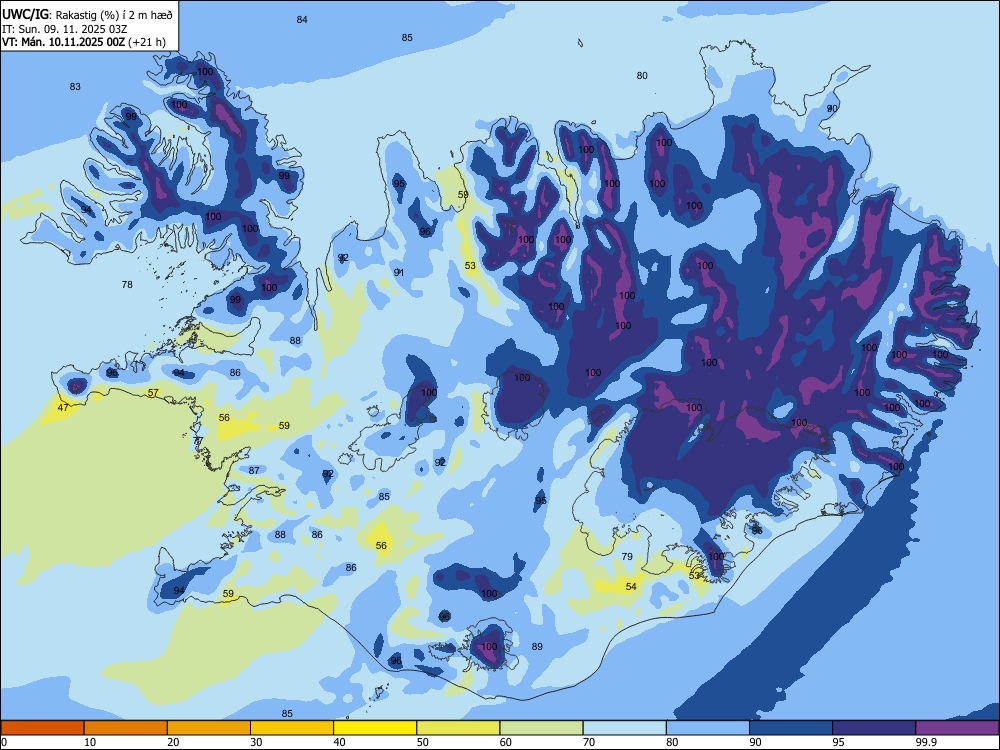
Task: Click the '60' legend scale label
Action: click(x=506, y=742)
